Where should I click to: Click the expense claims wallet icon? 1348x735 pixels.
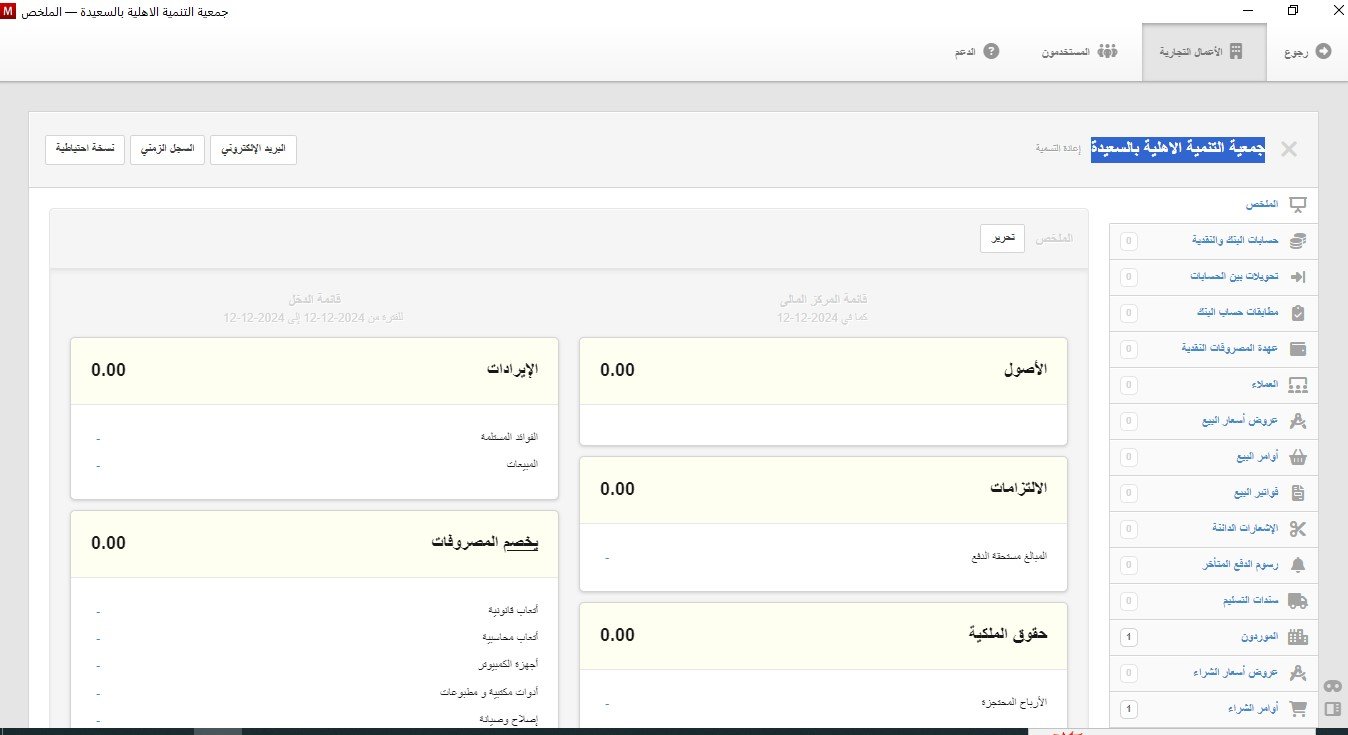pyautogui.click(x=1298, y=349)
